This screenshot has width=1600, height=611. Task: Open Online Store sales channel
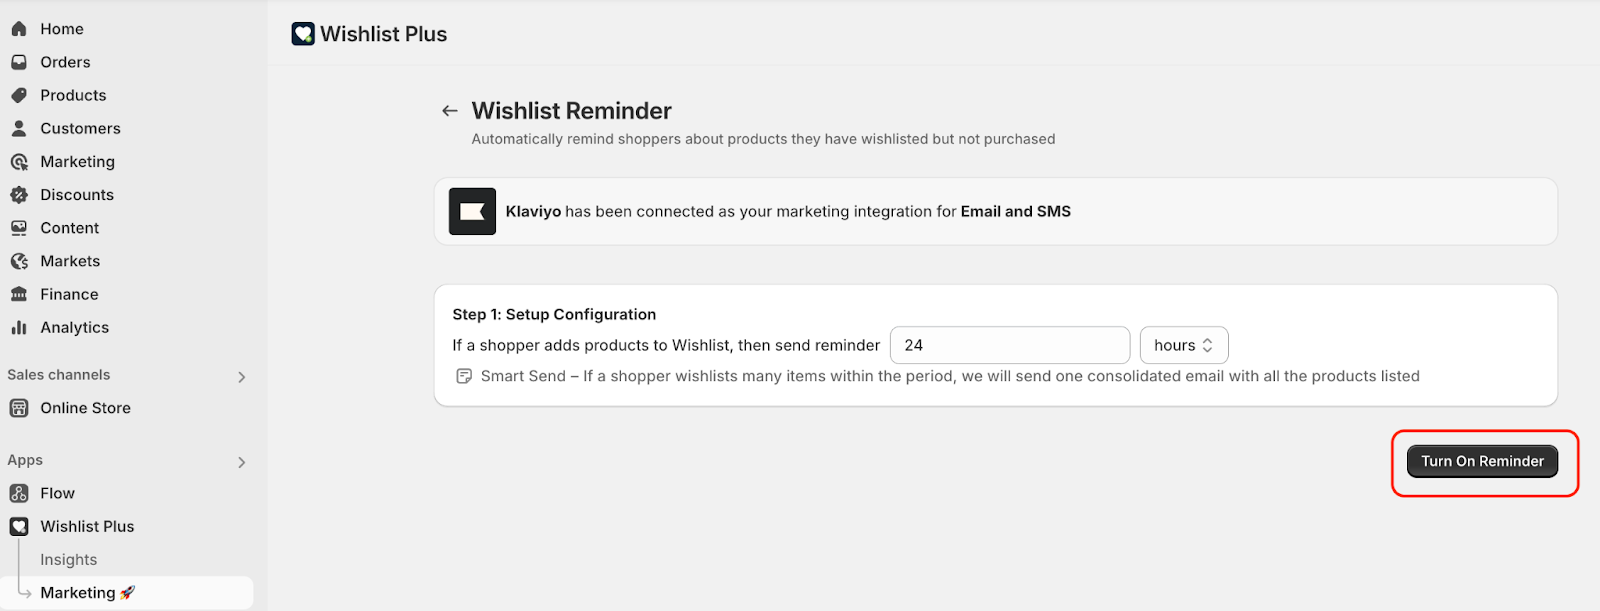click(85, 408)
